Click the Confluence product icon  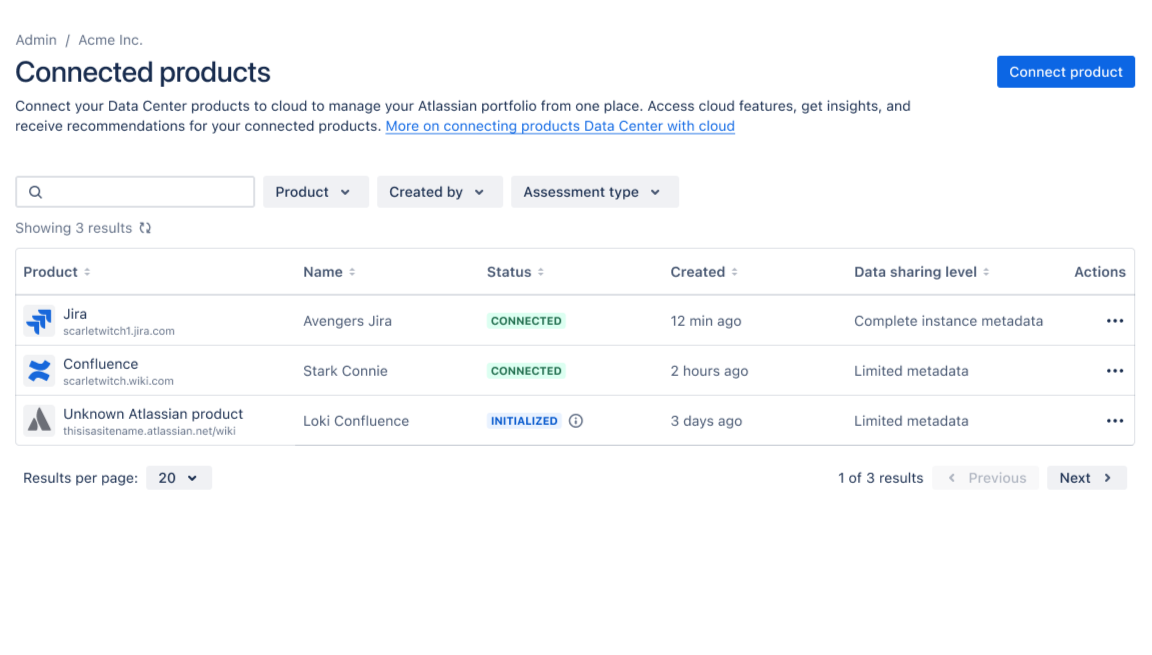(39, 371)
